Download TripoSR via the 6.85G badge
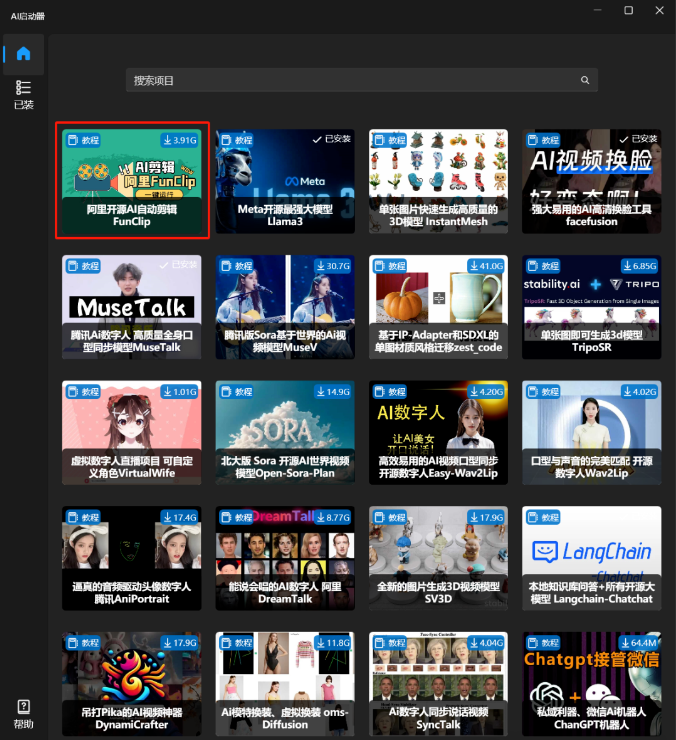This screenshot has width=676, height=740. click(x=640, y=266)
